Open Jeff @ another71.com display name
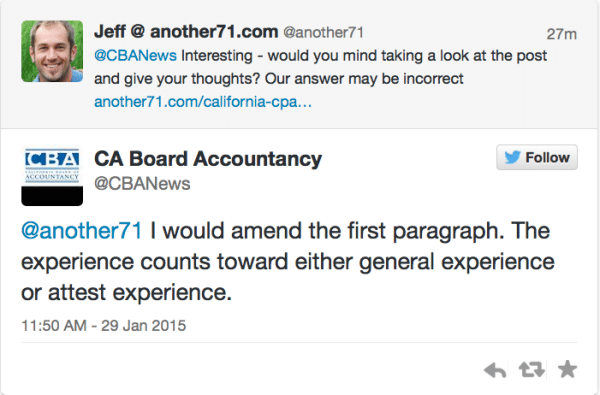 click(186, 32)
